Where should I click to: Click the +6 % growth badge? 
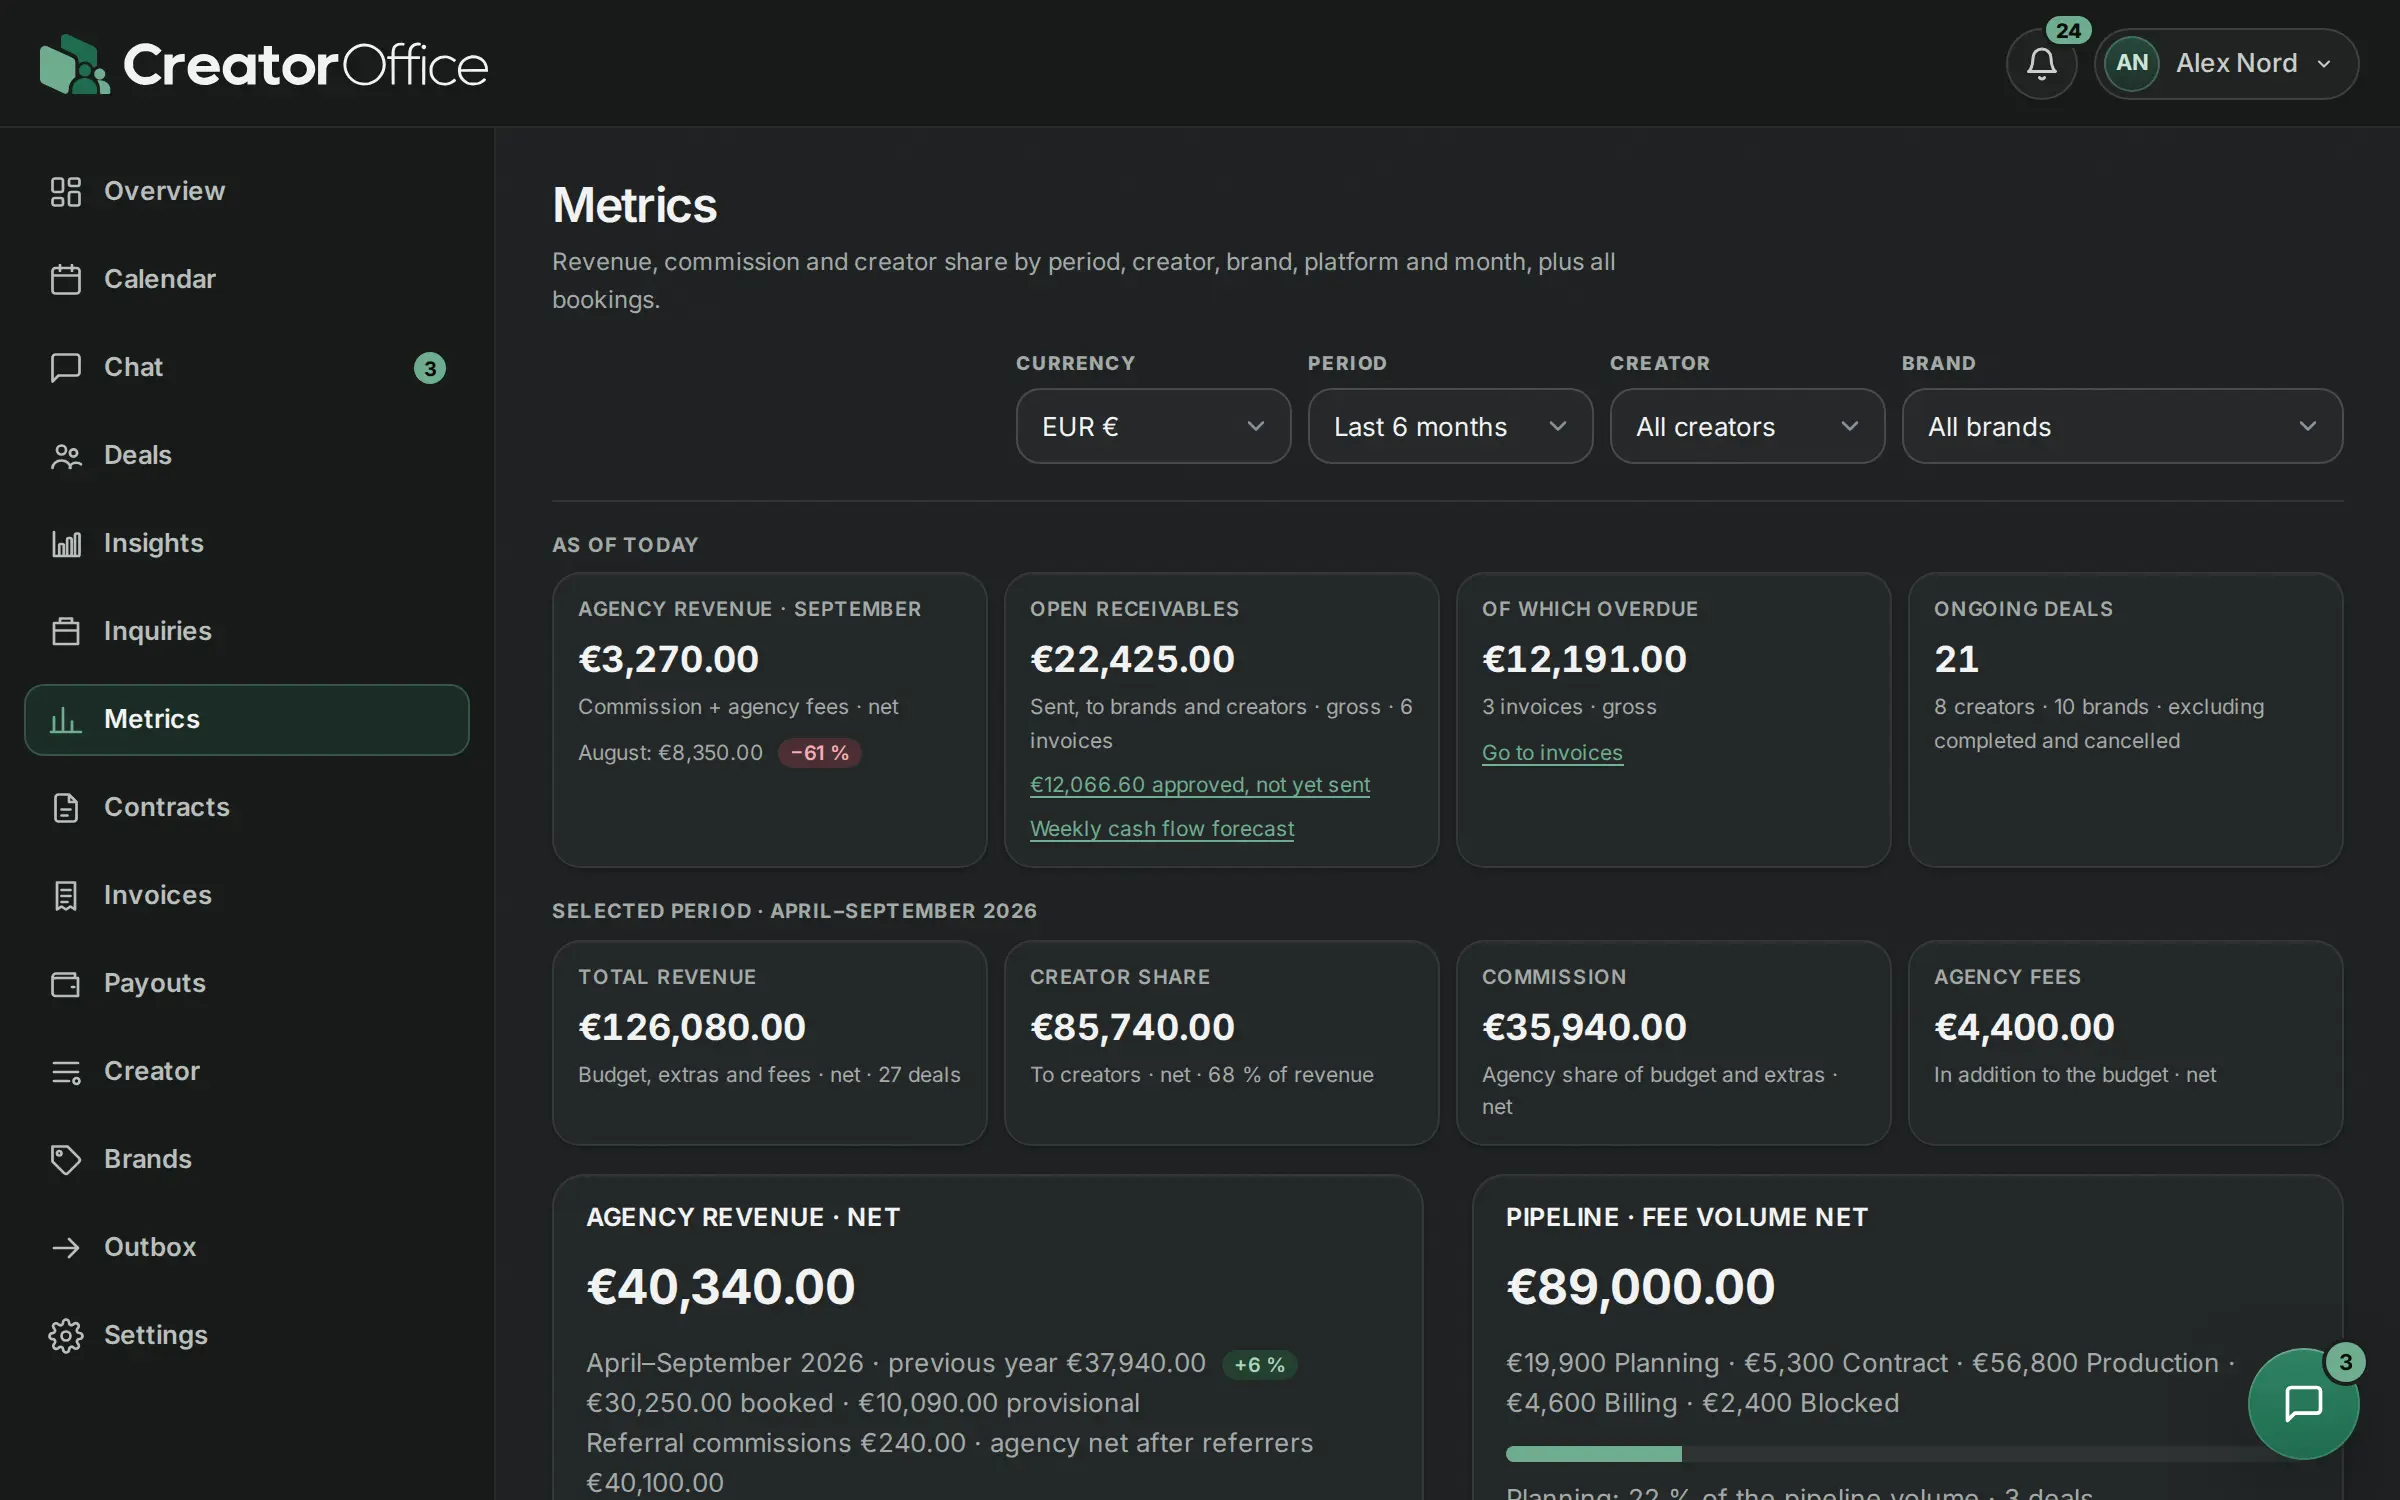pyautogui.click(x=1259, y=1364)
